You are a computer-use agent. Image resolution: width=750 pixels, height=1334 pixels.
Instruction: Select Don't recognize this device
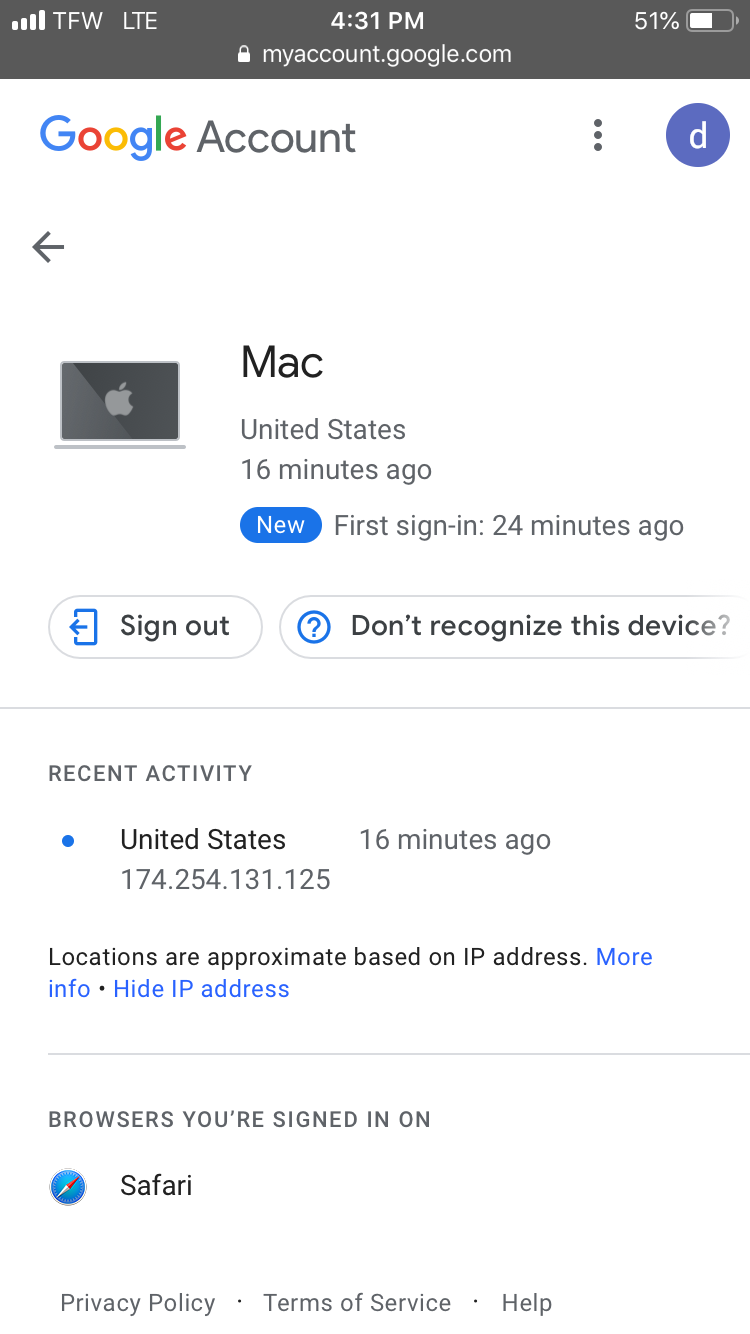pyautogui.click(x=514, y=627)
